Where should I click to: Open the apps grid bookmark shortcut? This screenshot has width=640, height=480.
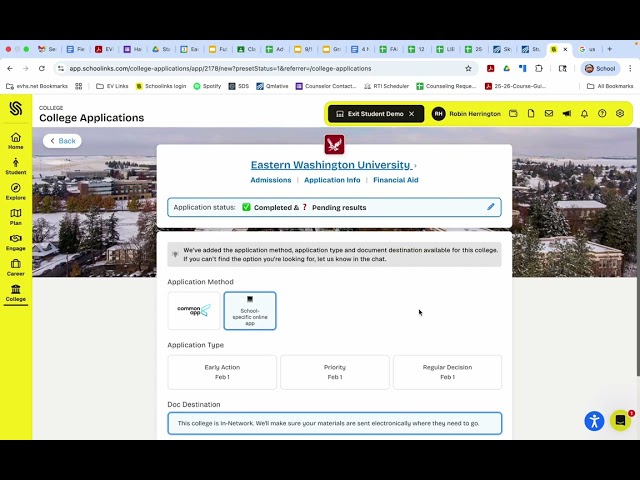79,86
